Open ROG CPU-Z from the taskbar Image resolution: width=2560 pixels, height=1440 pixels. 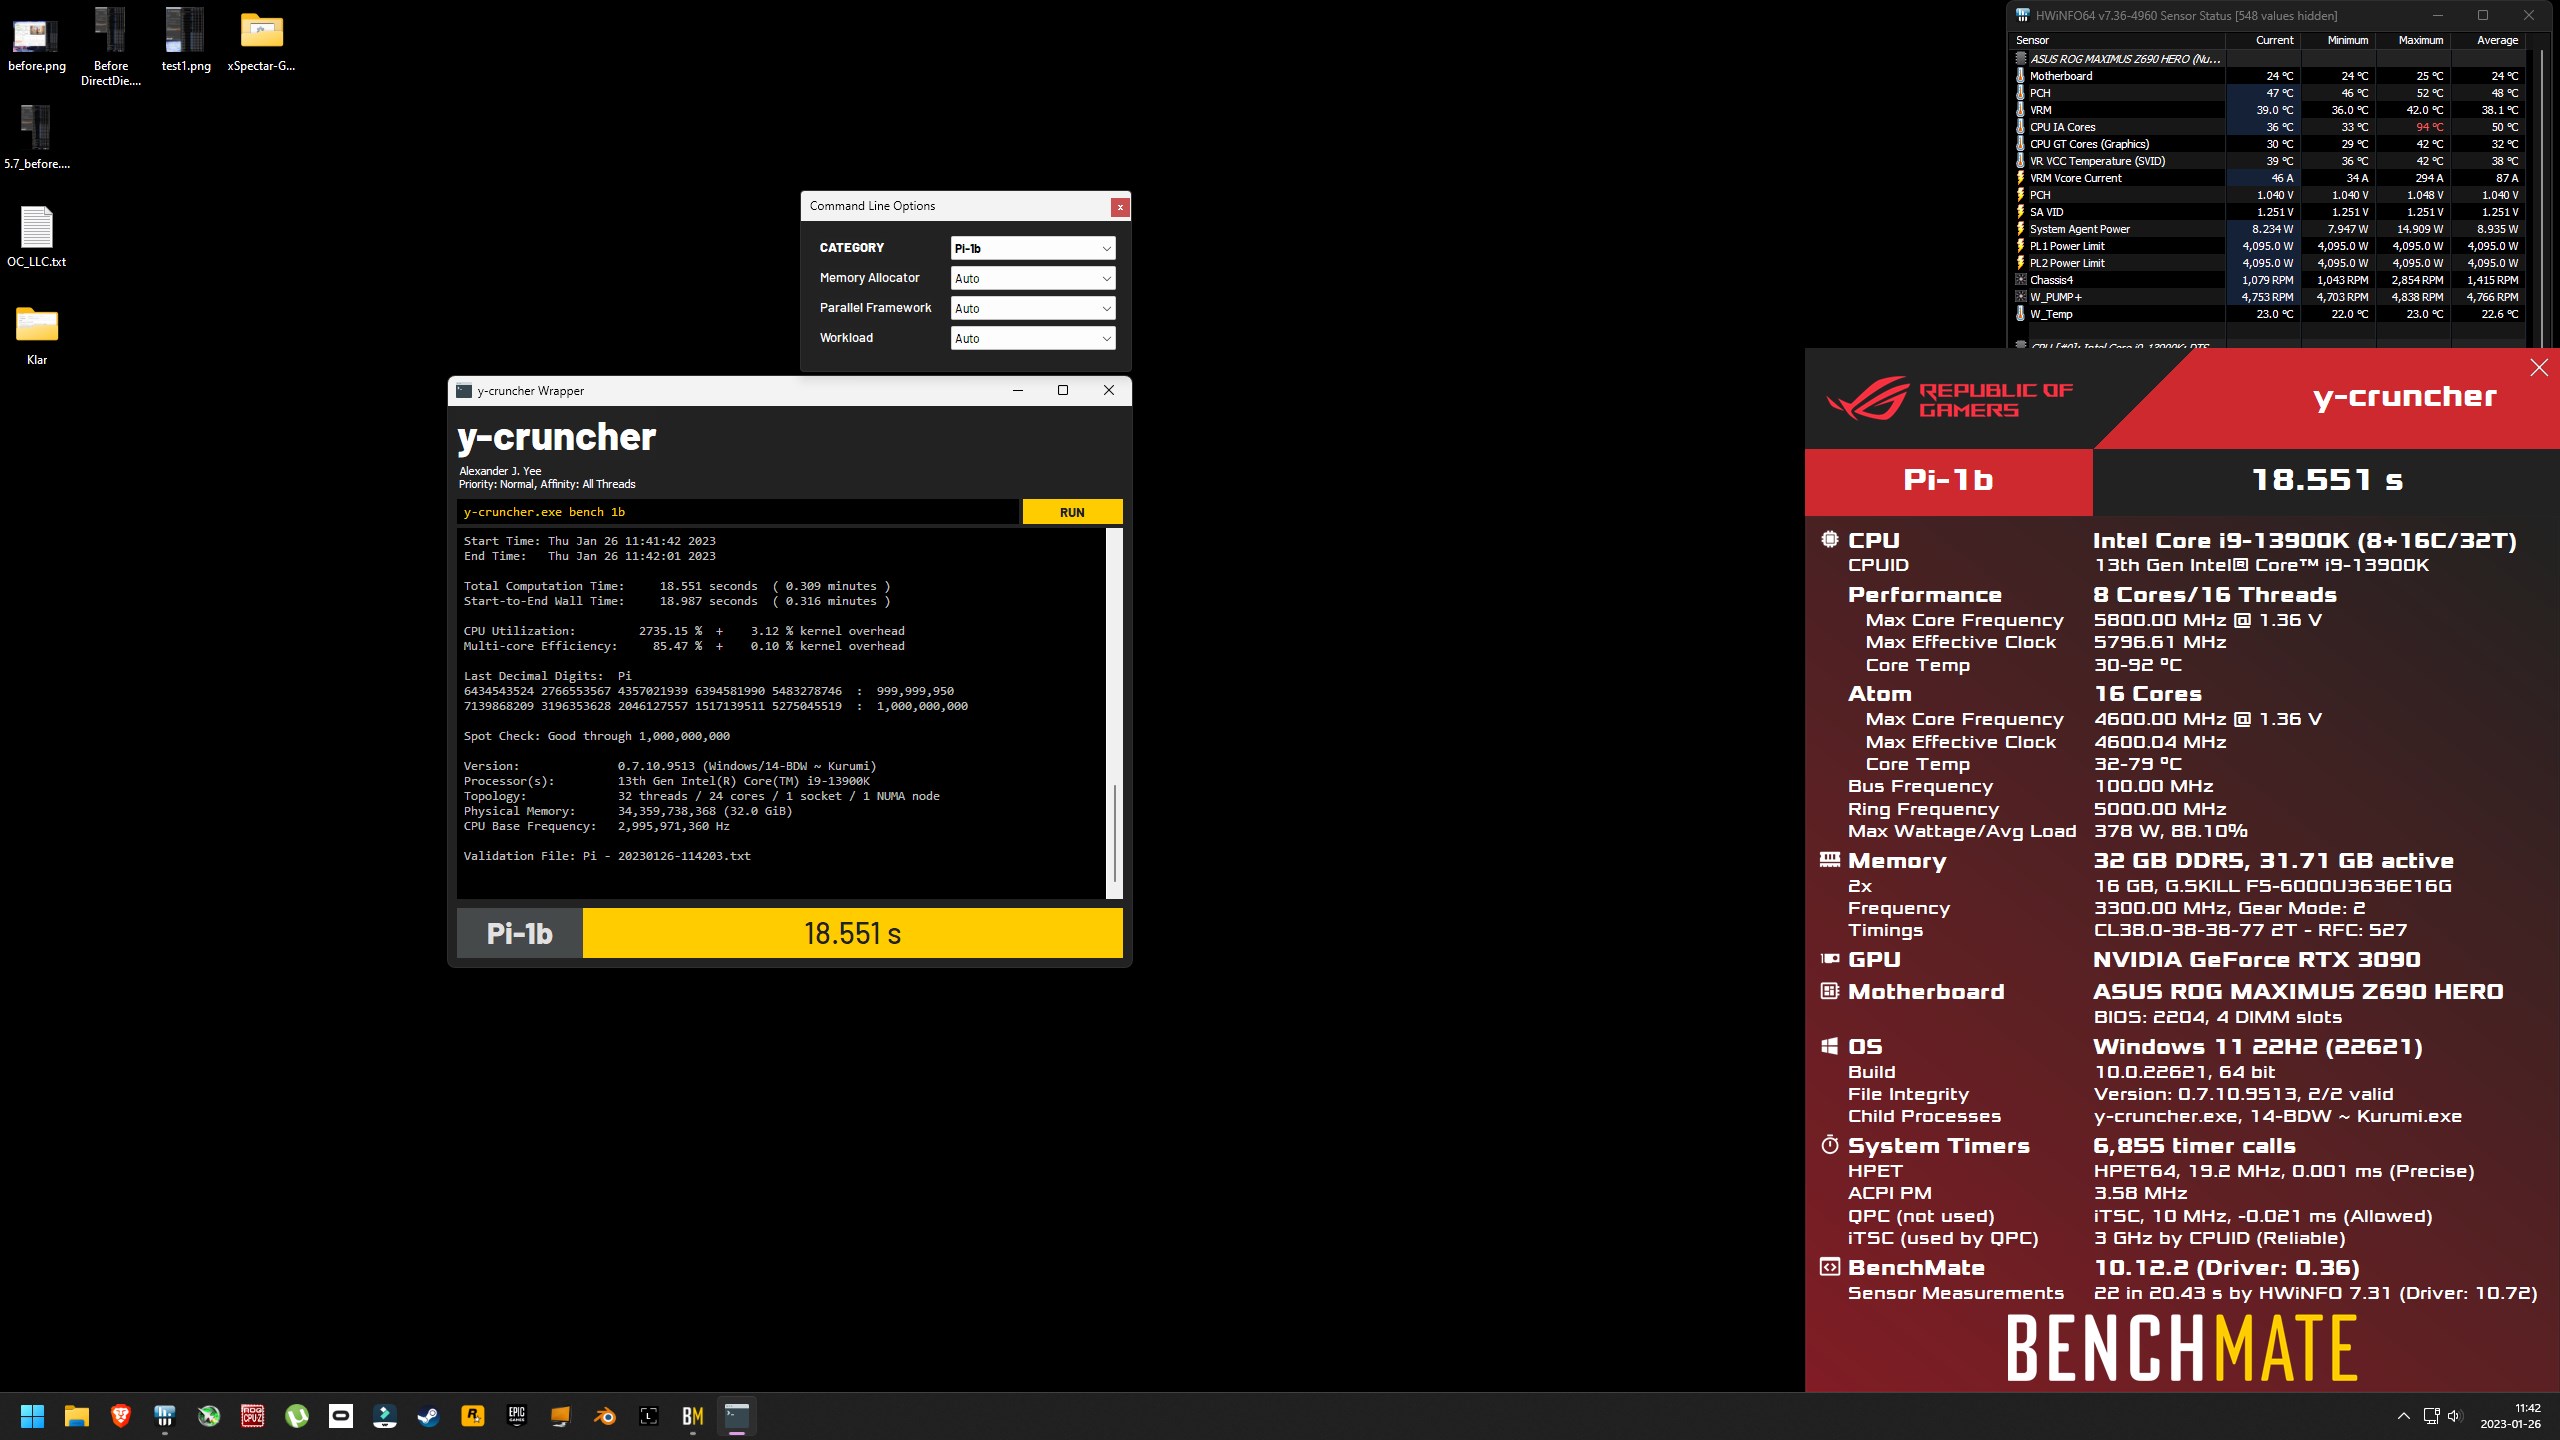click(x=253, y=1416)
